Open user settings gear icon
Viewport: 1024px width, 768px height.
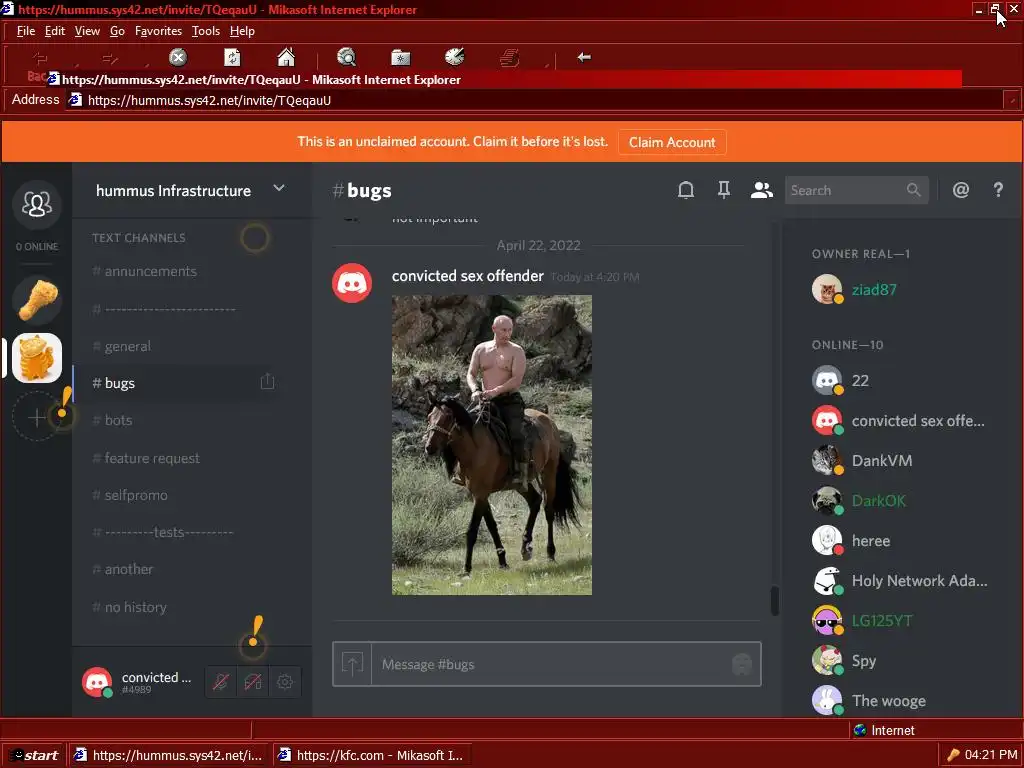click(x=285, y=682)
